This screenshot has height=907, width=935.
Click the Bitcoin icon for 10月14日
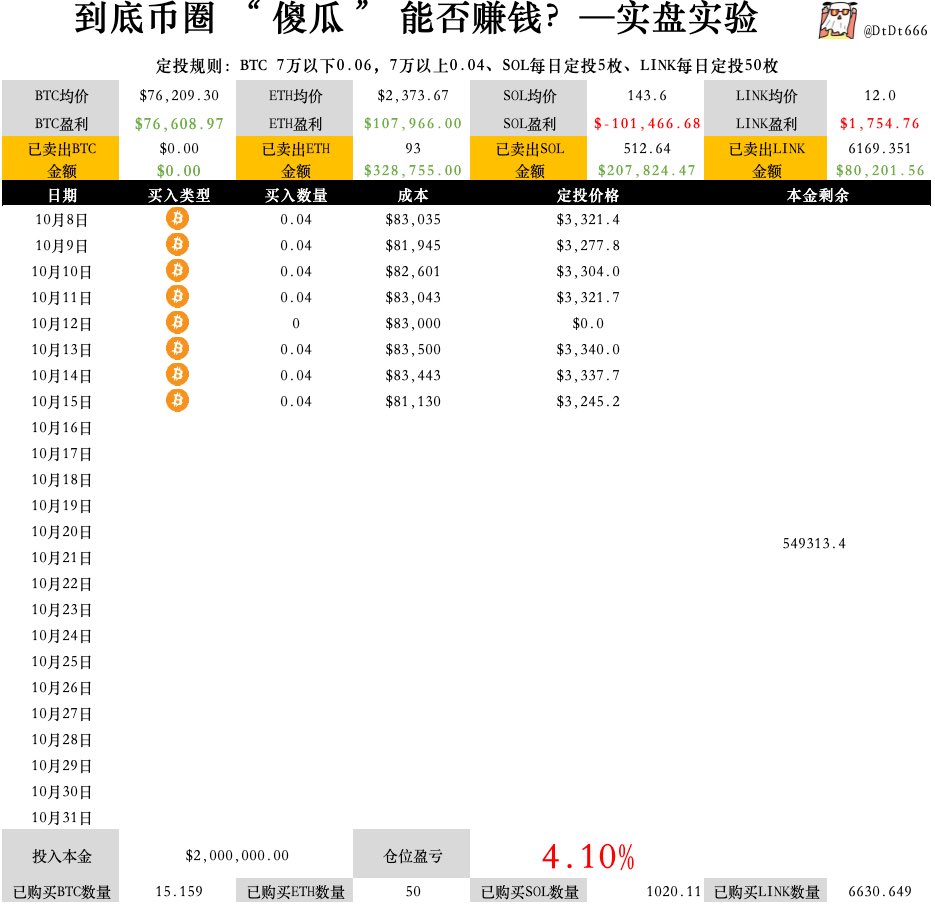pyautogui.click(x=177, y=374)
